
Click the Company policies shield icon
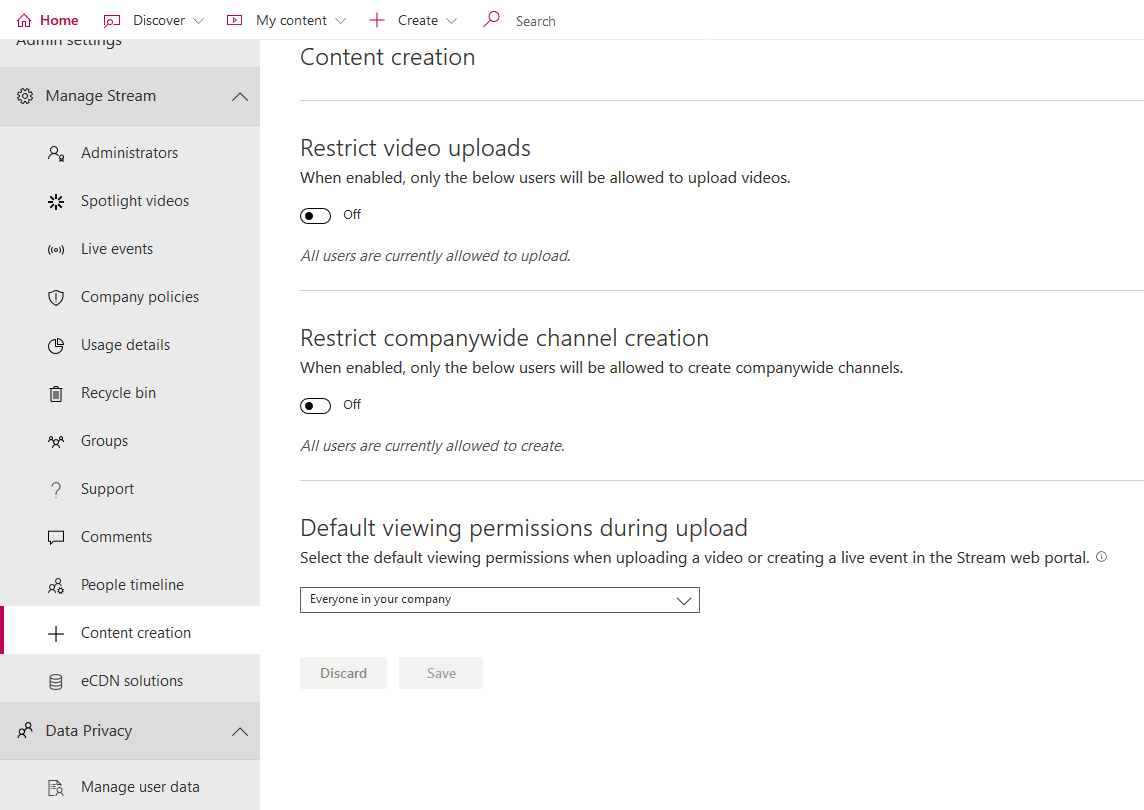tap(56, 297)
